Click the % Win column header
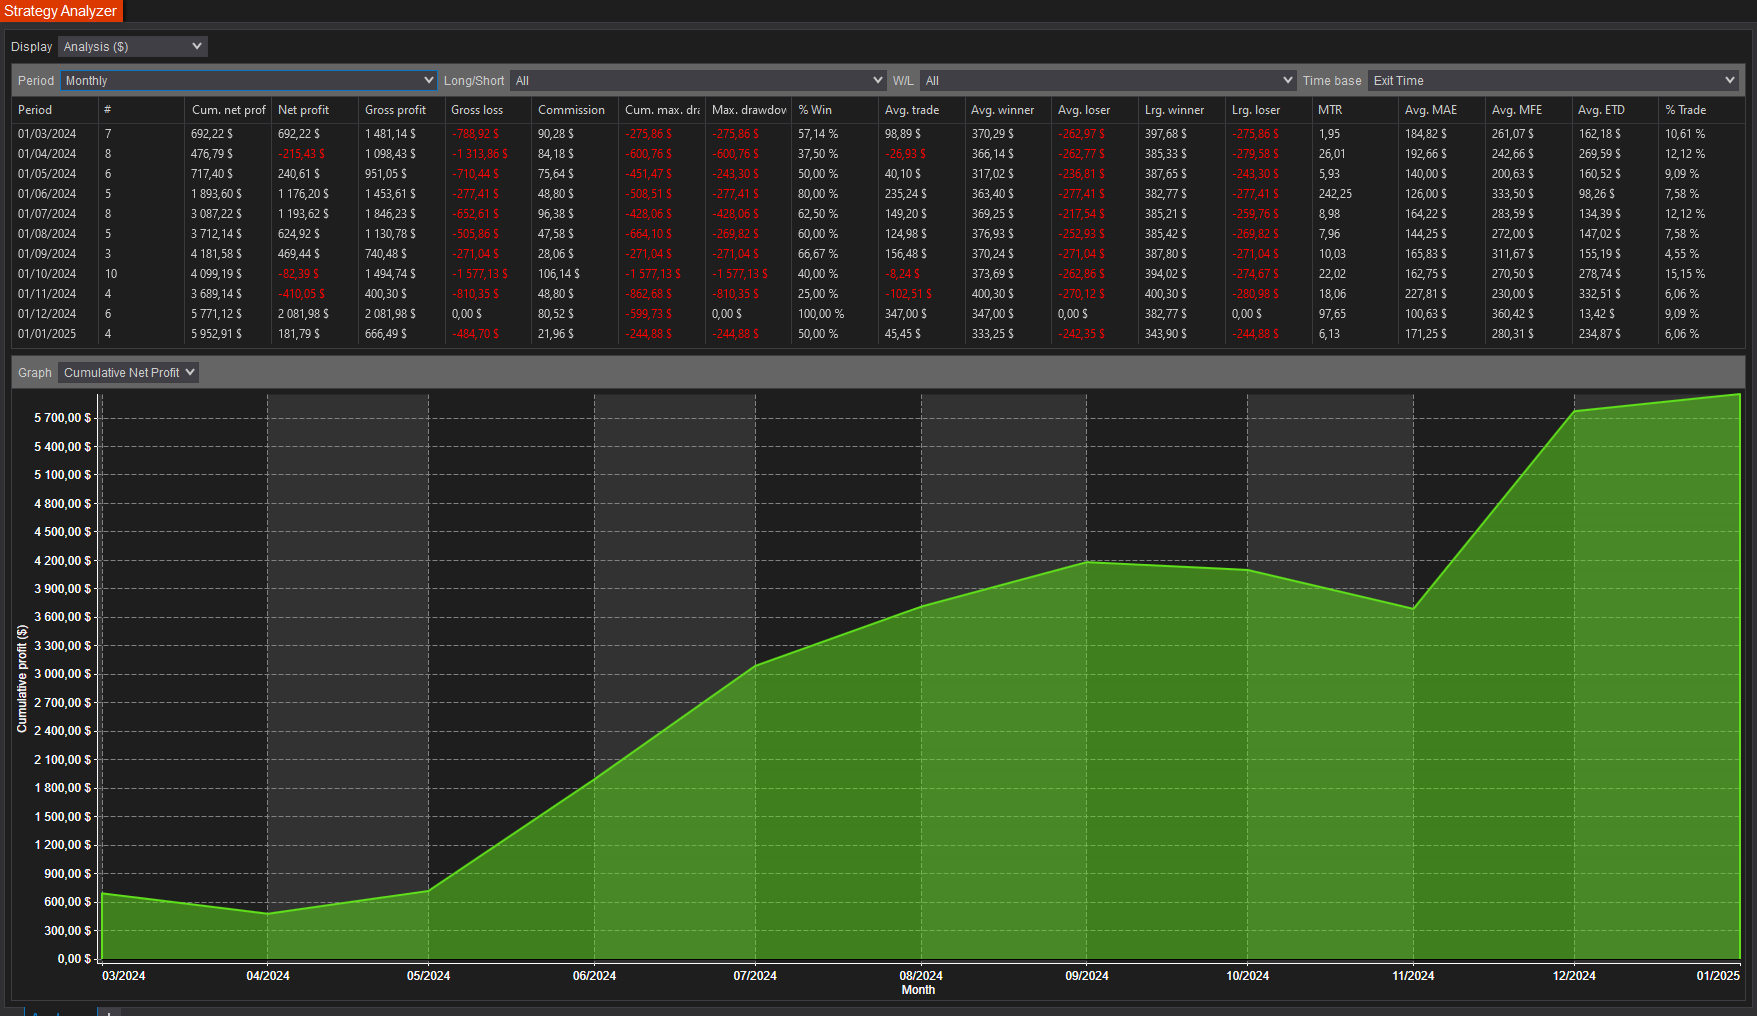The height and width of the screenshot is (1016, 1757). coord(835,110)
